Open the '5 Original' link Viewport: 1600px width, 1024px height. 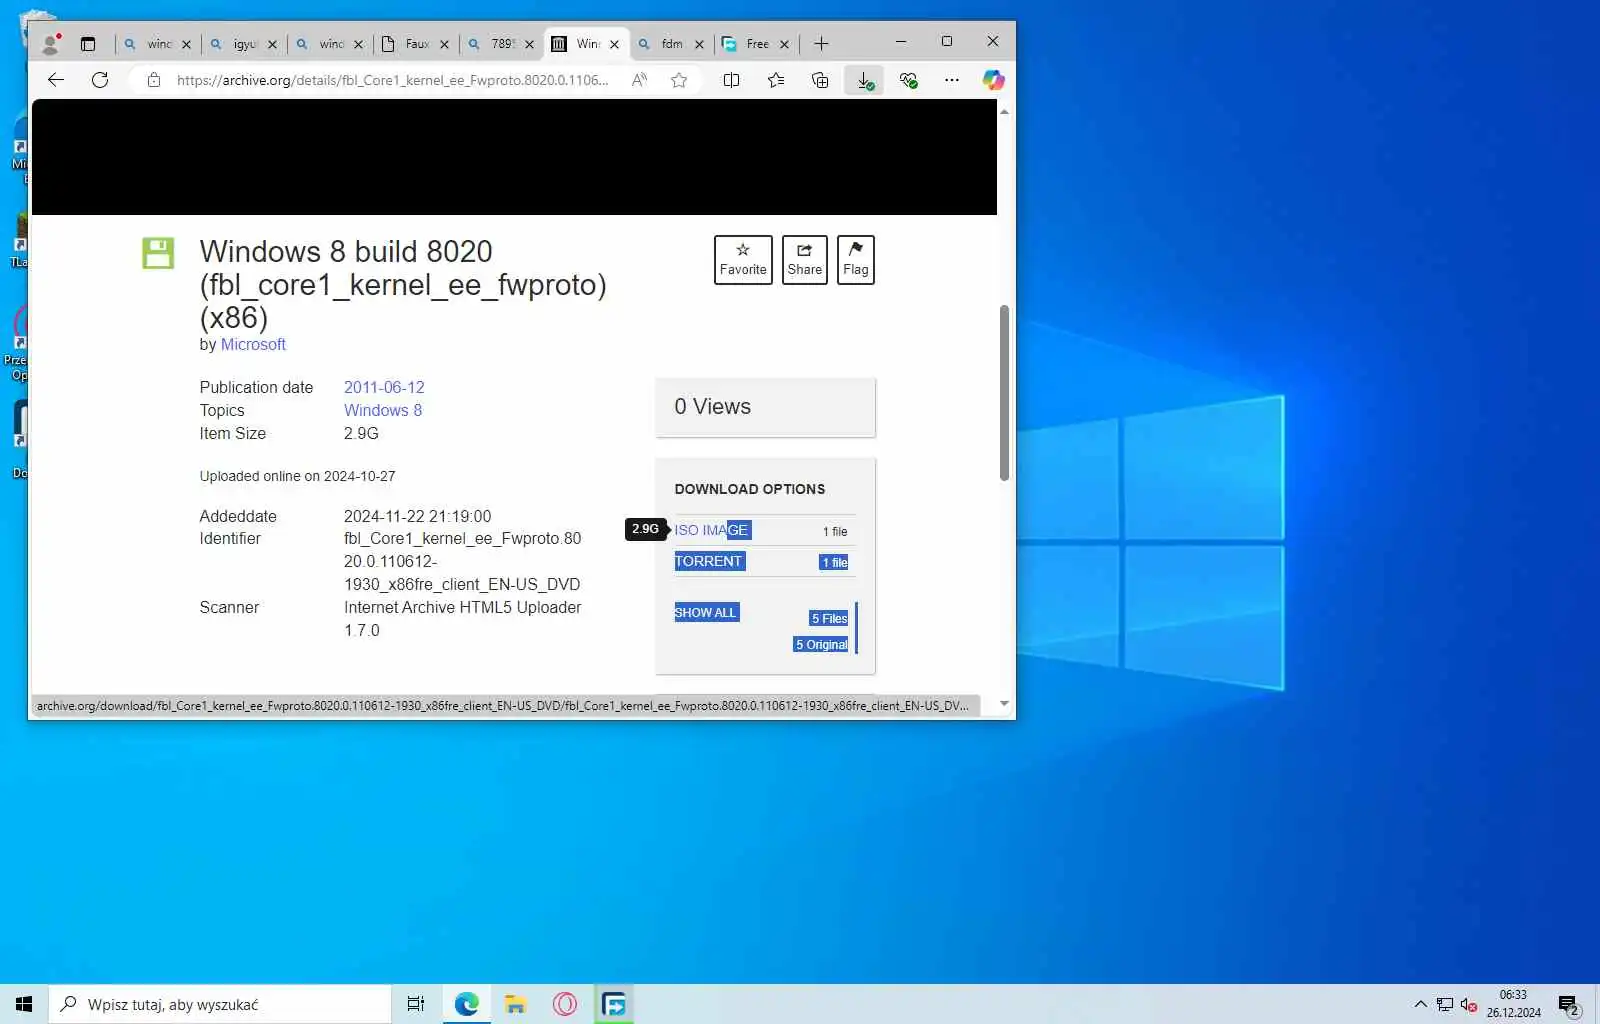click(x=821, y=644)
